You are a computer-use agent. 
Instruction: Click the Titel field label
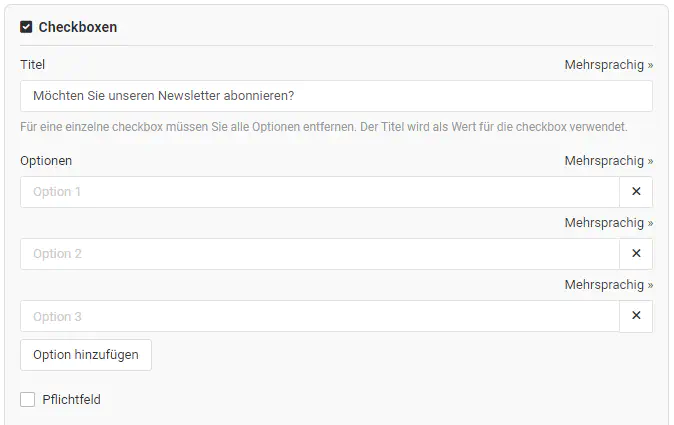[x=33, y=64]
